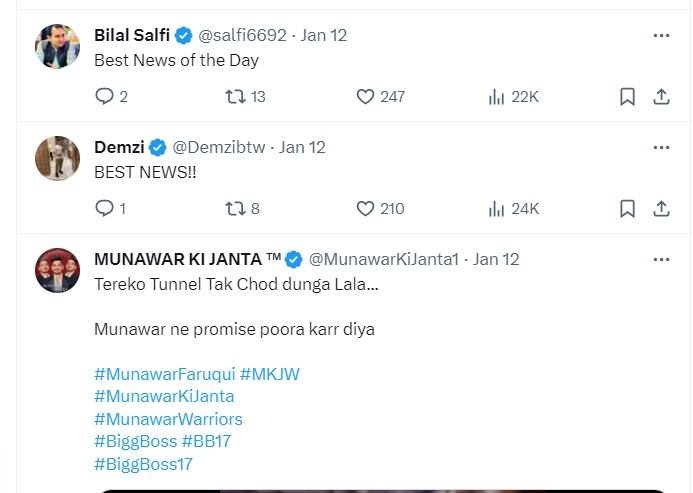
Task: Share Bilal Salfi's tweet
Action: [661, 97]
